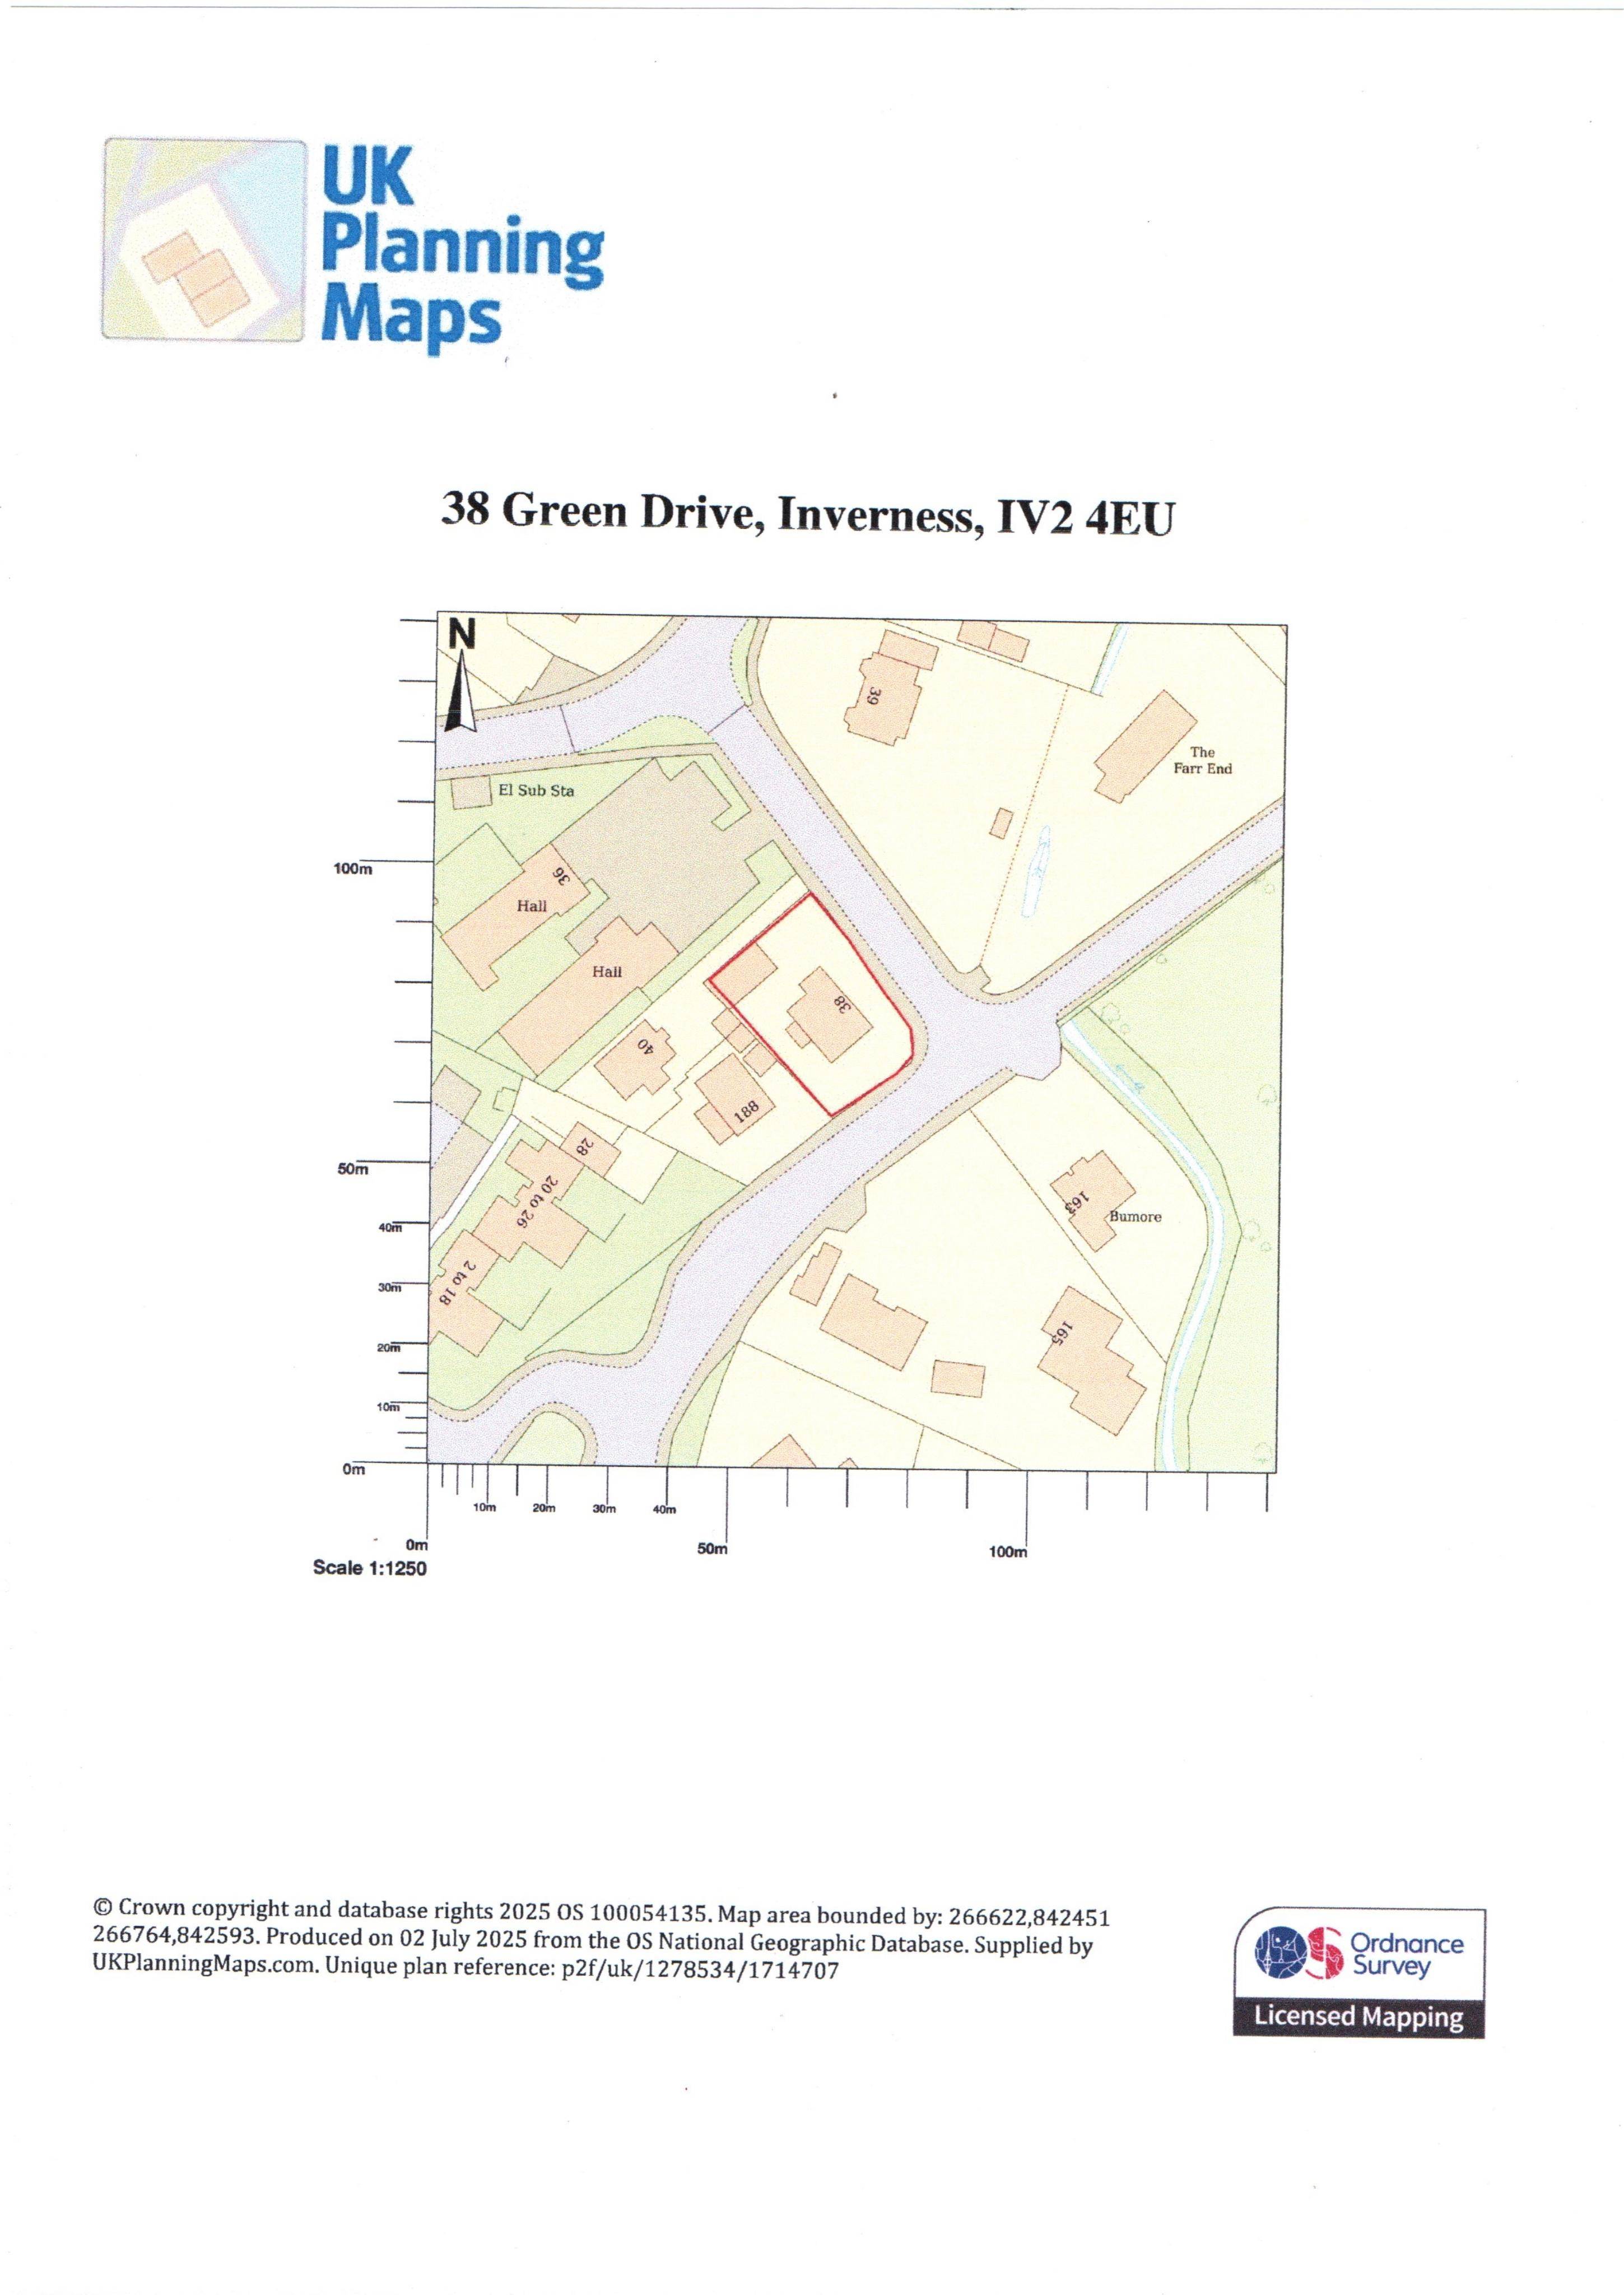Click the "Licensed Mapping" banner text
The image size is (1624, 2295).
(1358, 2016)
